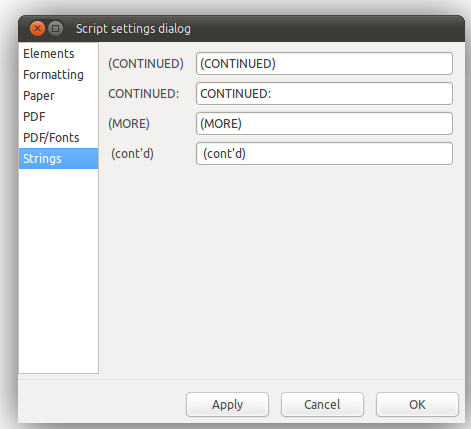Cancel the settings dialog
This screenshot has height=429, width=471.
[322, 405]
